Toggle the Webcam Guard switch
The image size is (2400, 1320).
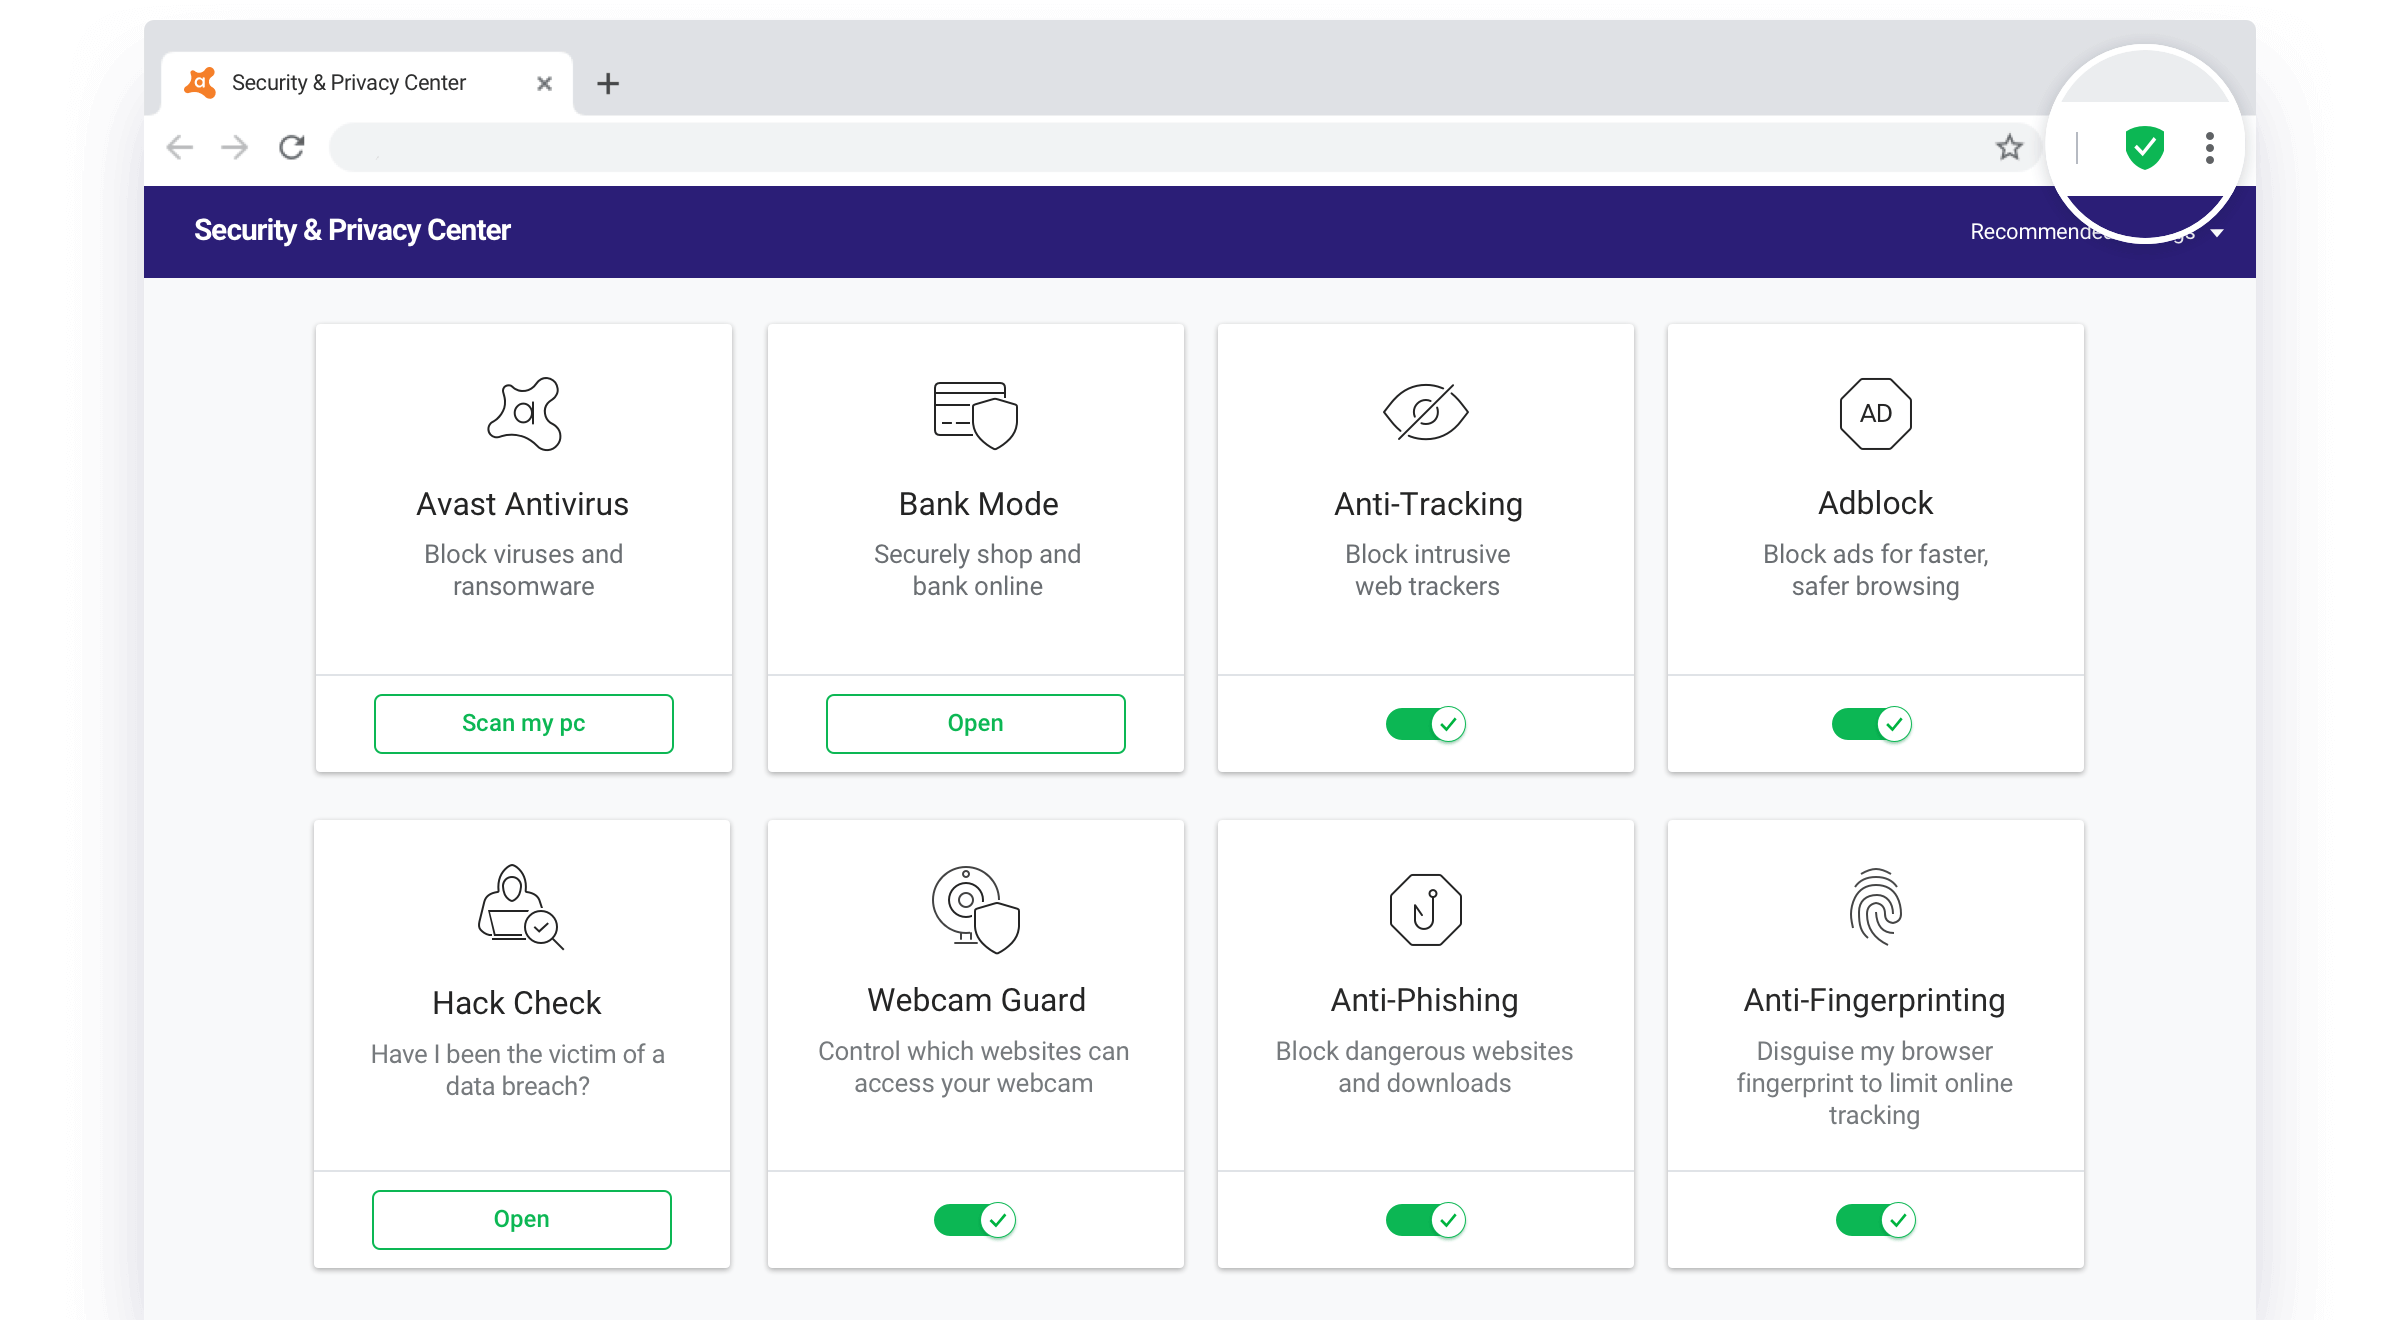pos(975,1220)
